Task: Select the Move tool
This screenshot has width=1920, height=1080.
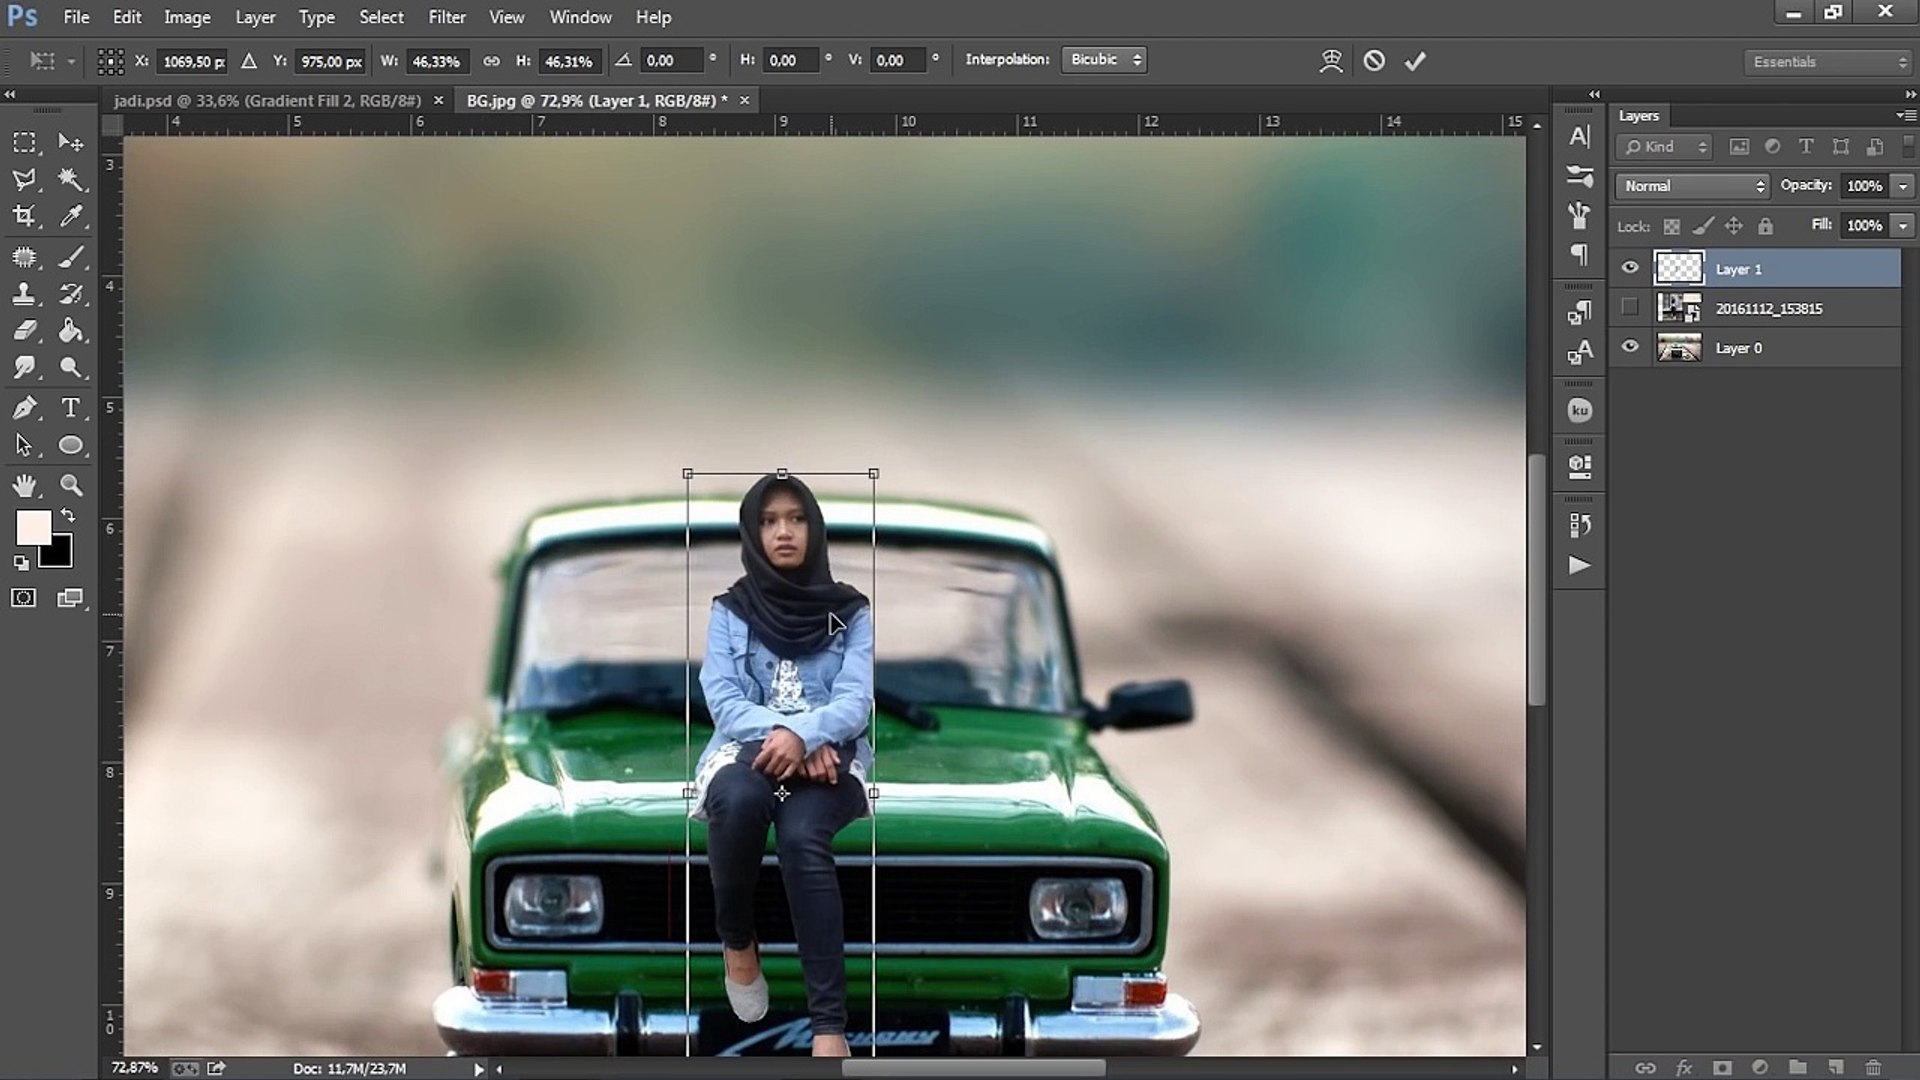Action: [71, 141]
